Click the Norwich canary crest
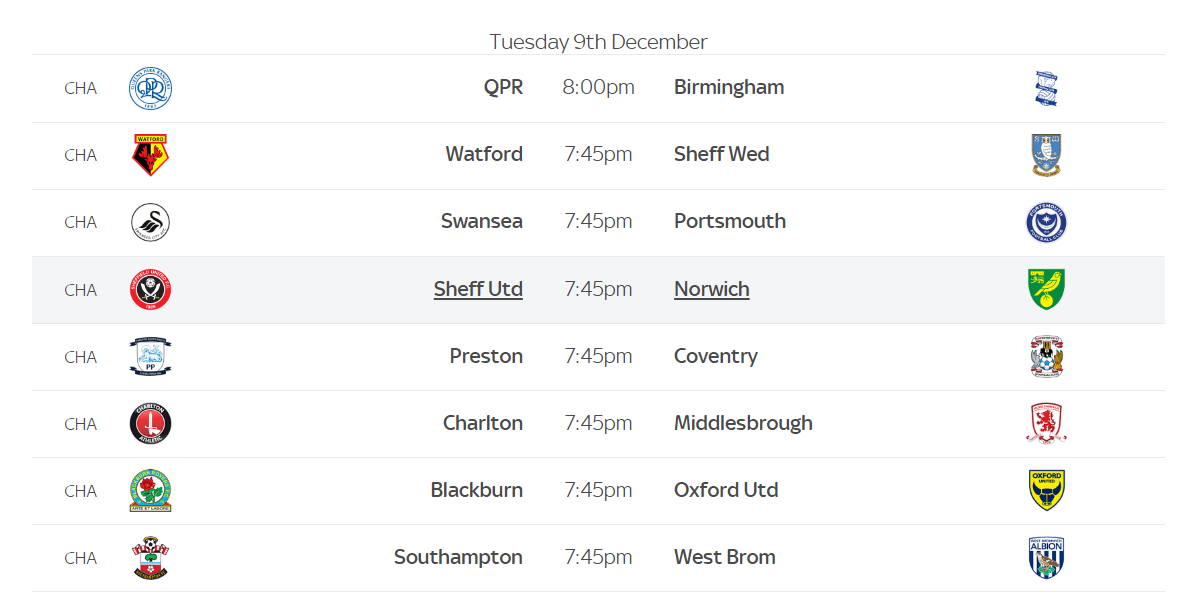The width and height of the screenshot is (1194, 606). [1046, 289]
